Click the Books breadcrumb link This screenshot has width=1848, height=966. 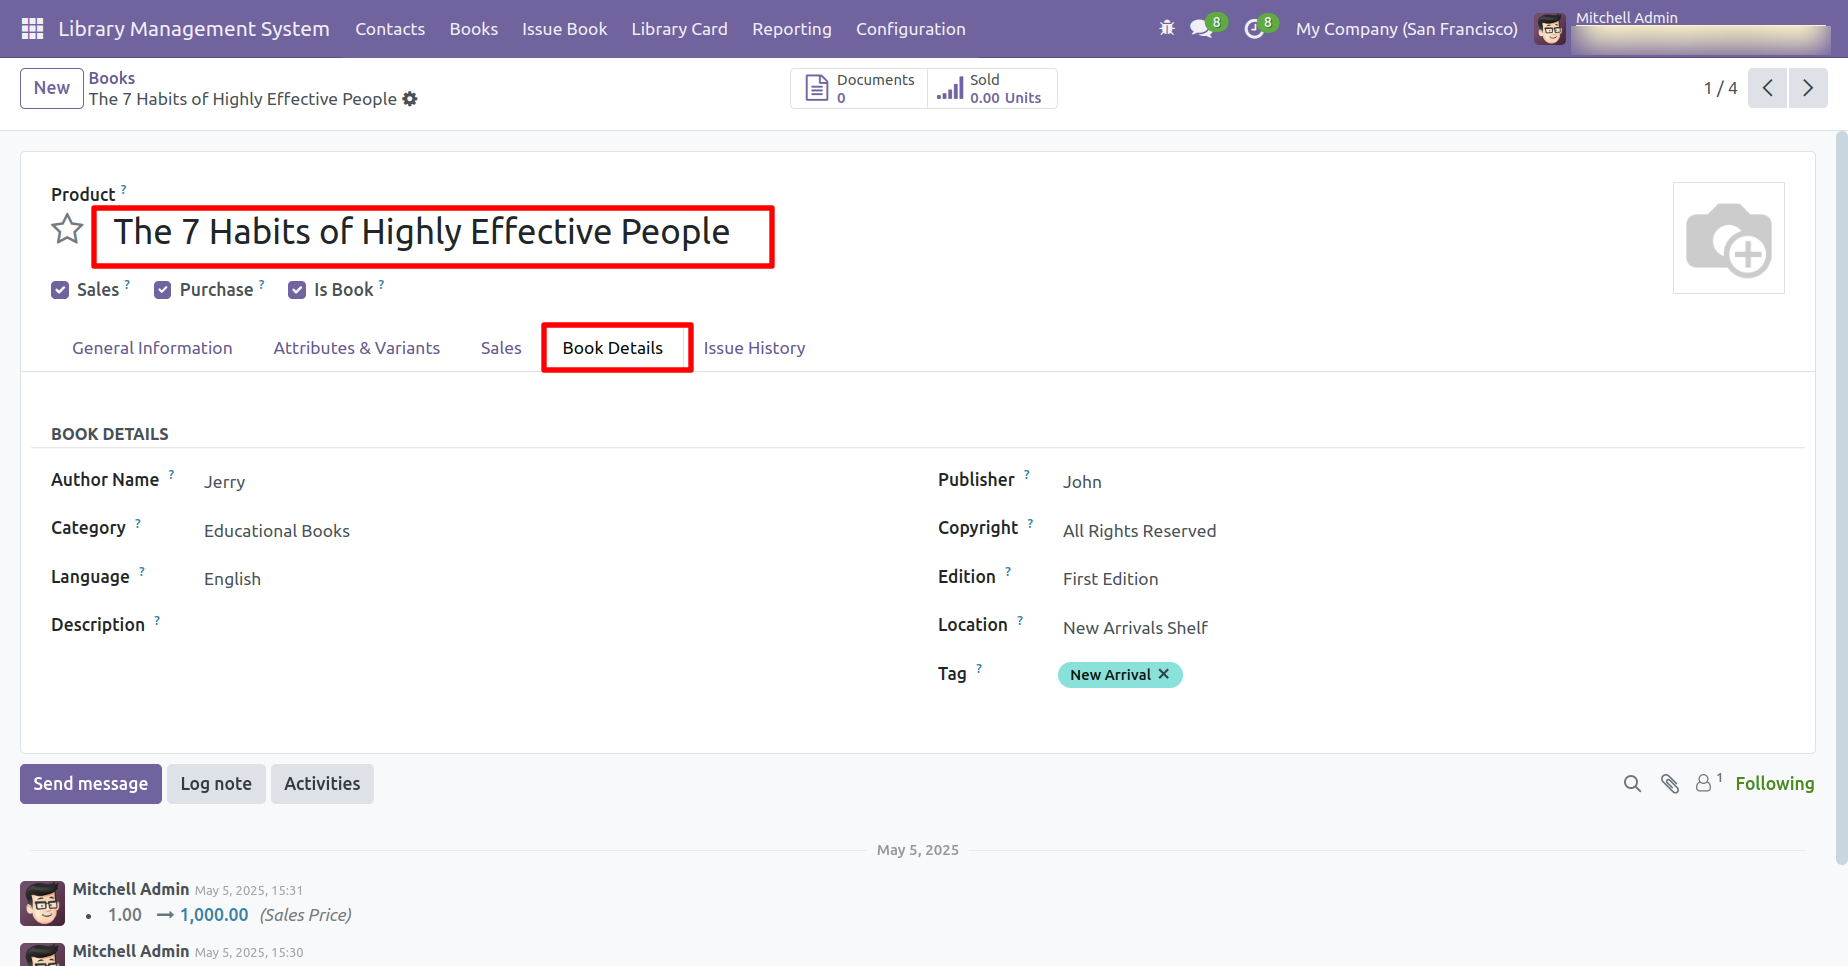112,78
